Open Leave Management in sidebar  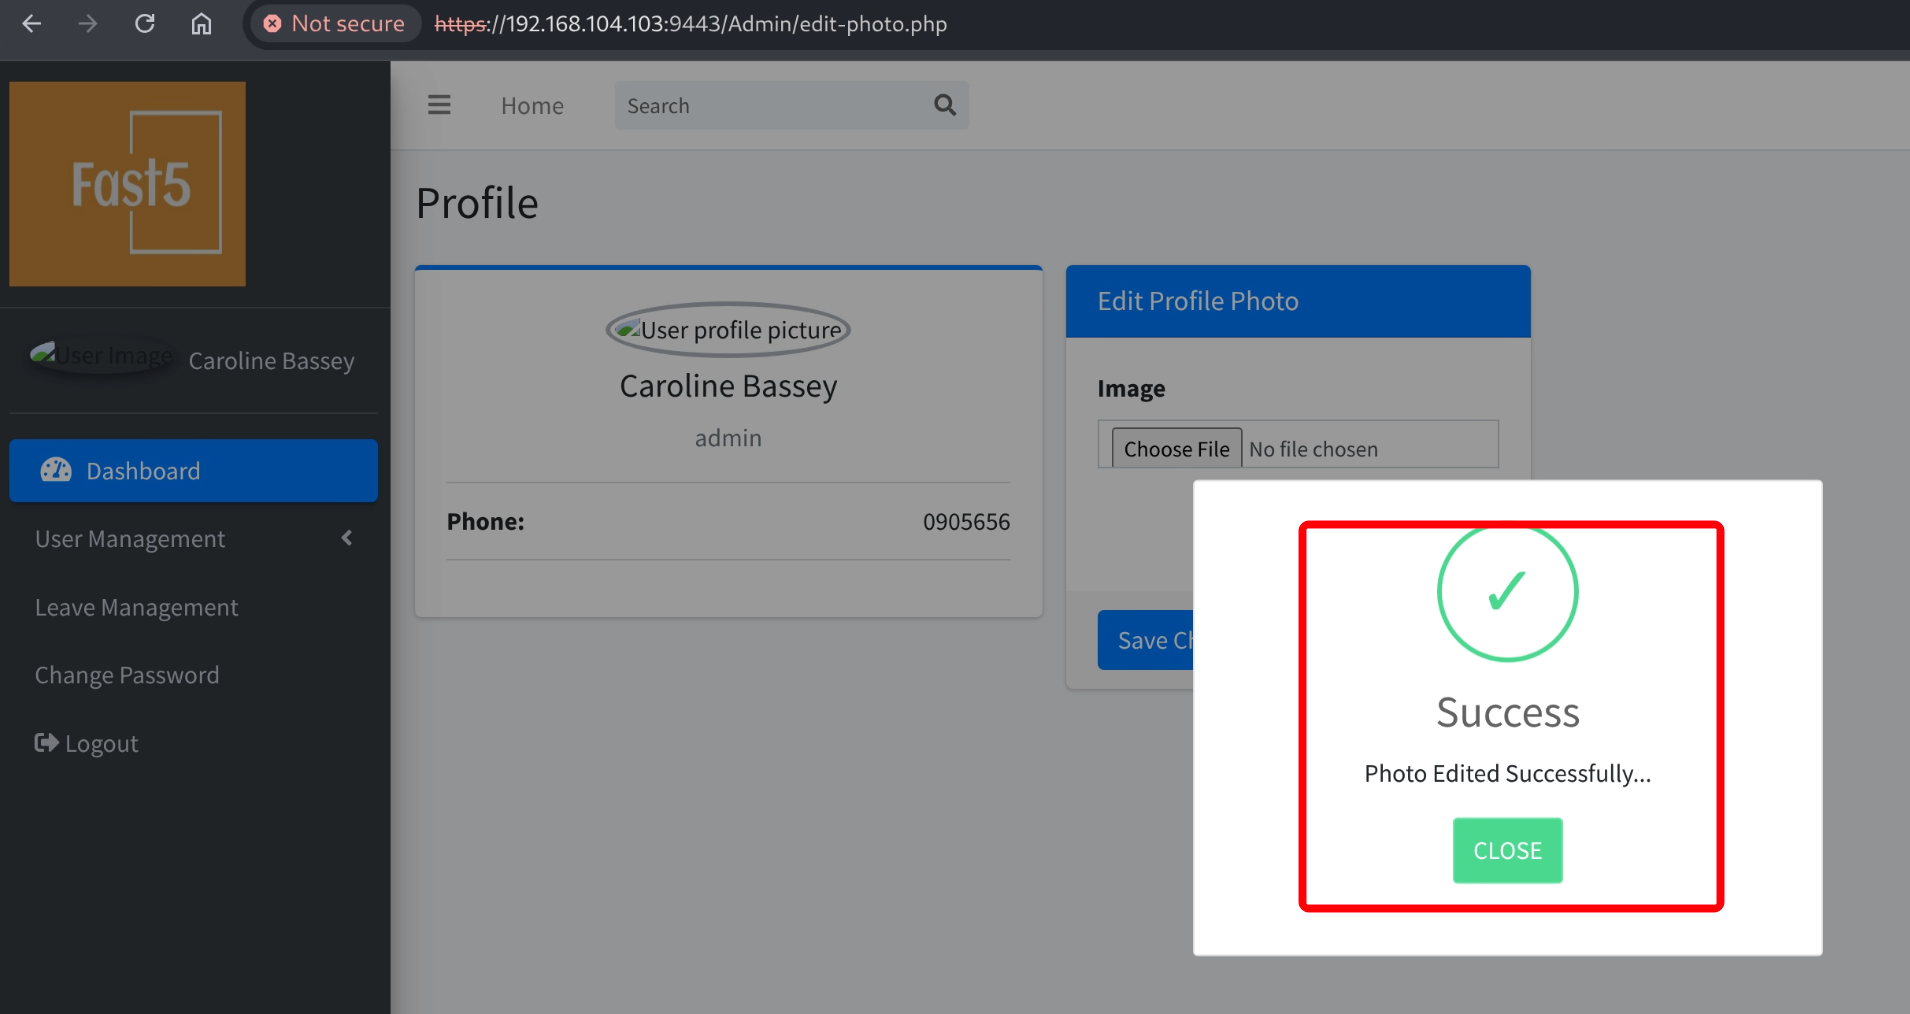point(136,607)
